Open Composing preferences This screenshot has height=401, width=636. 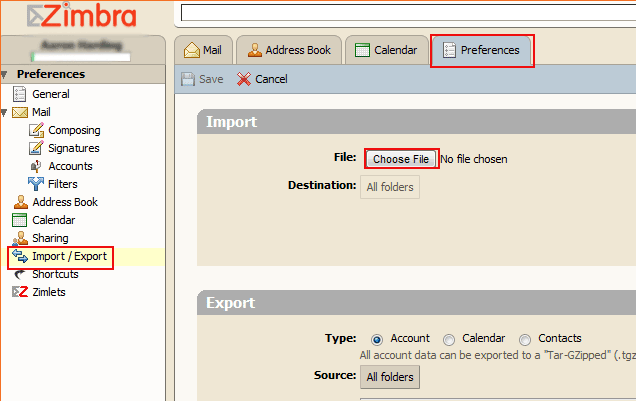(74, 130)
